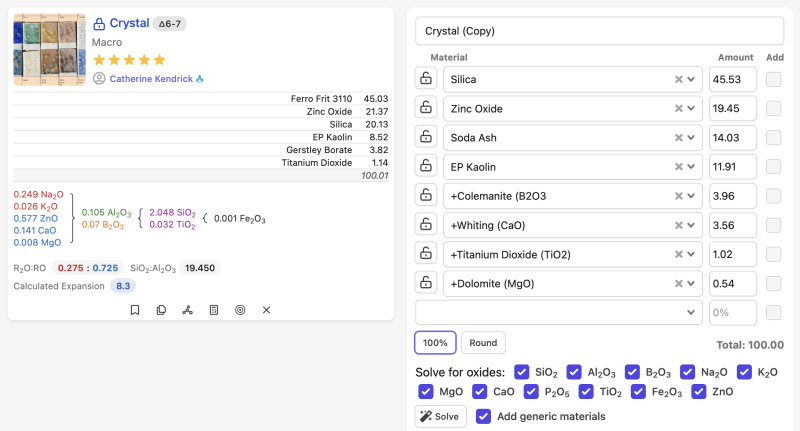The height and width of the screenshot is (431, 800).
Task: Check the Add box for EP Kaolin
Action: click(774, 166)
